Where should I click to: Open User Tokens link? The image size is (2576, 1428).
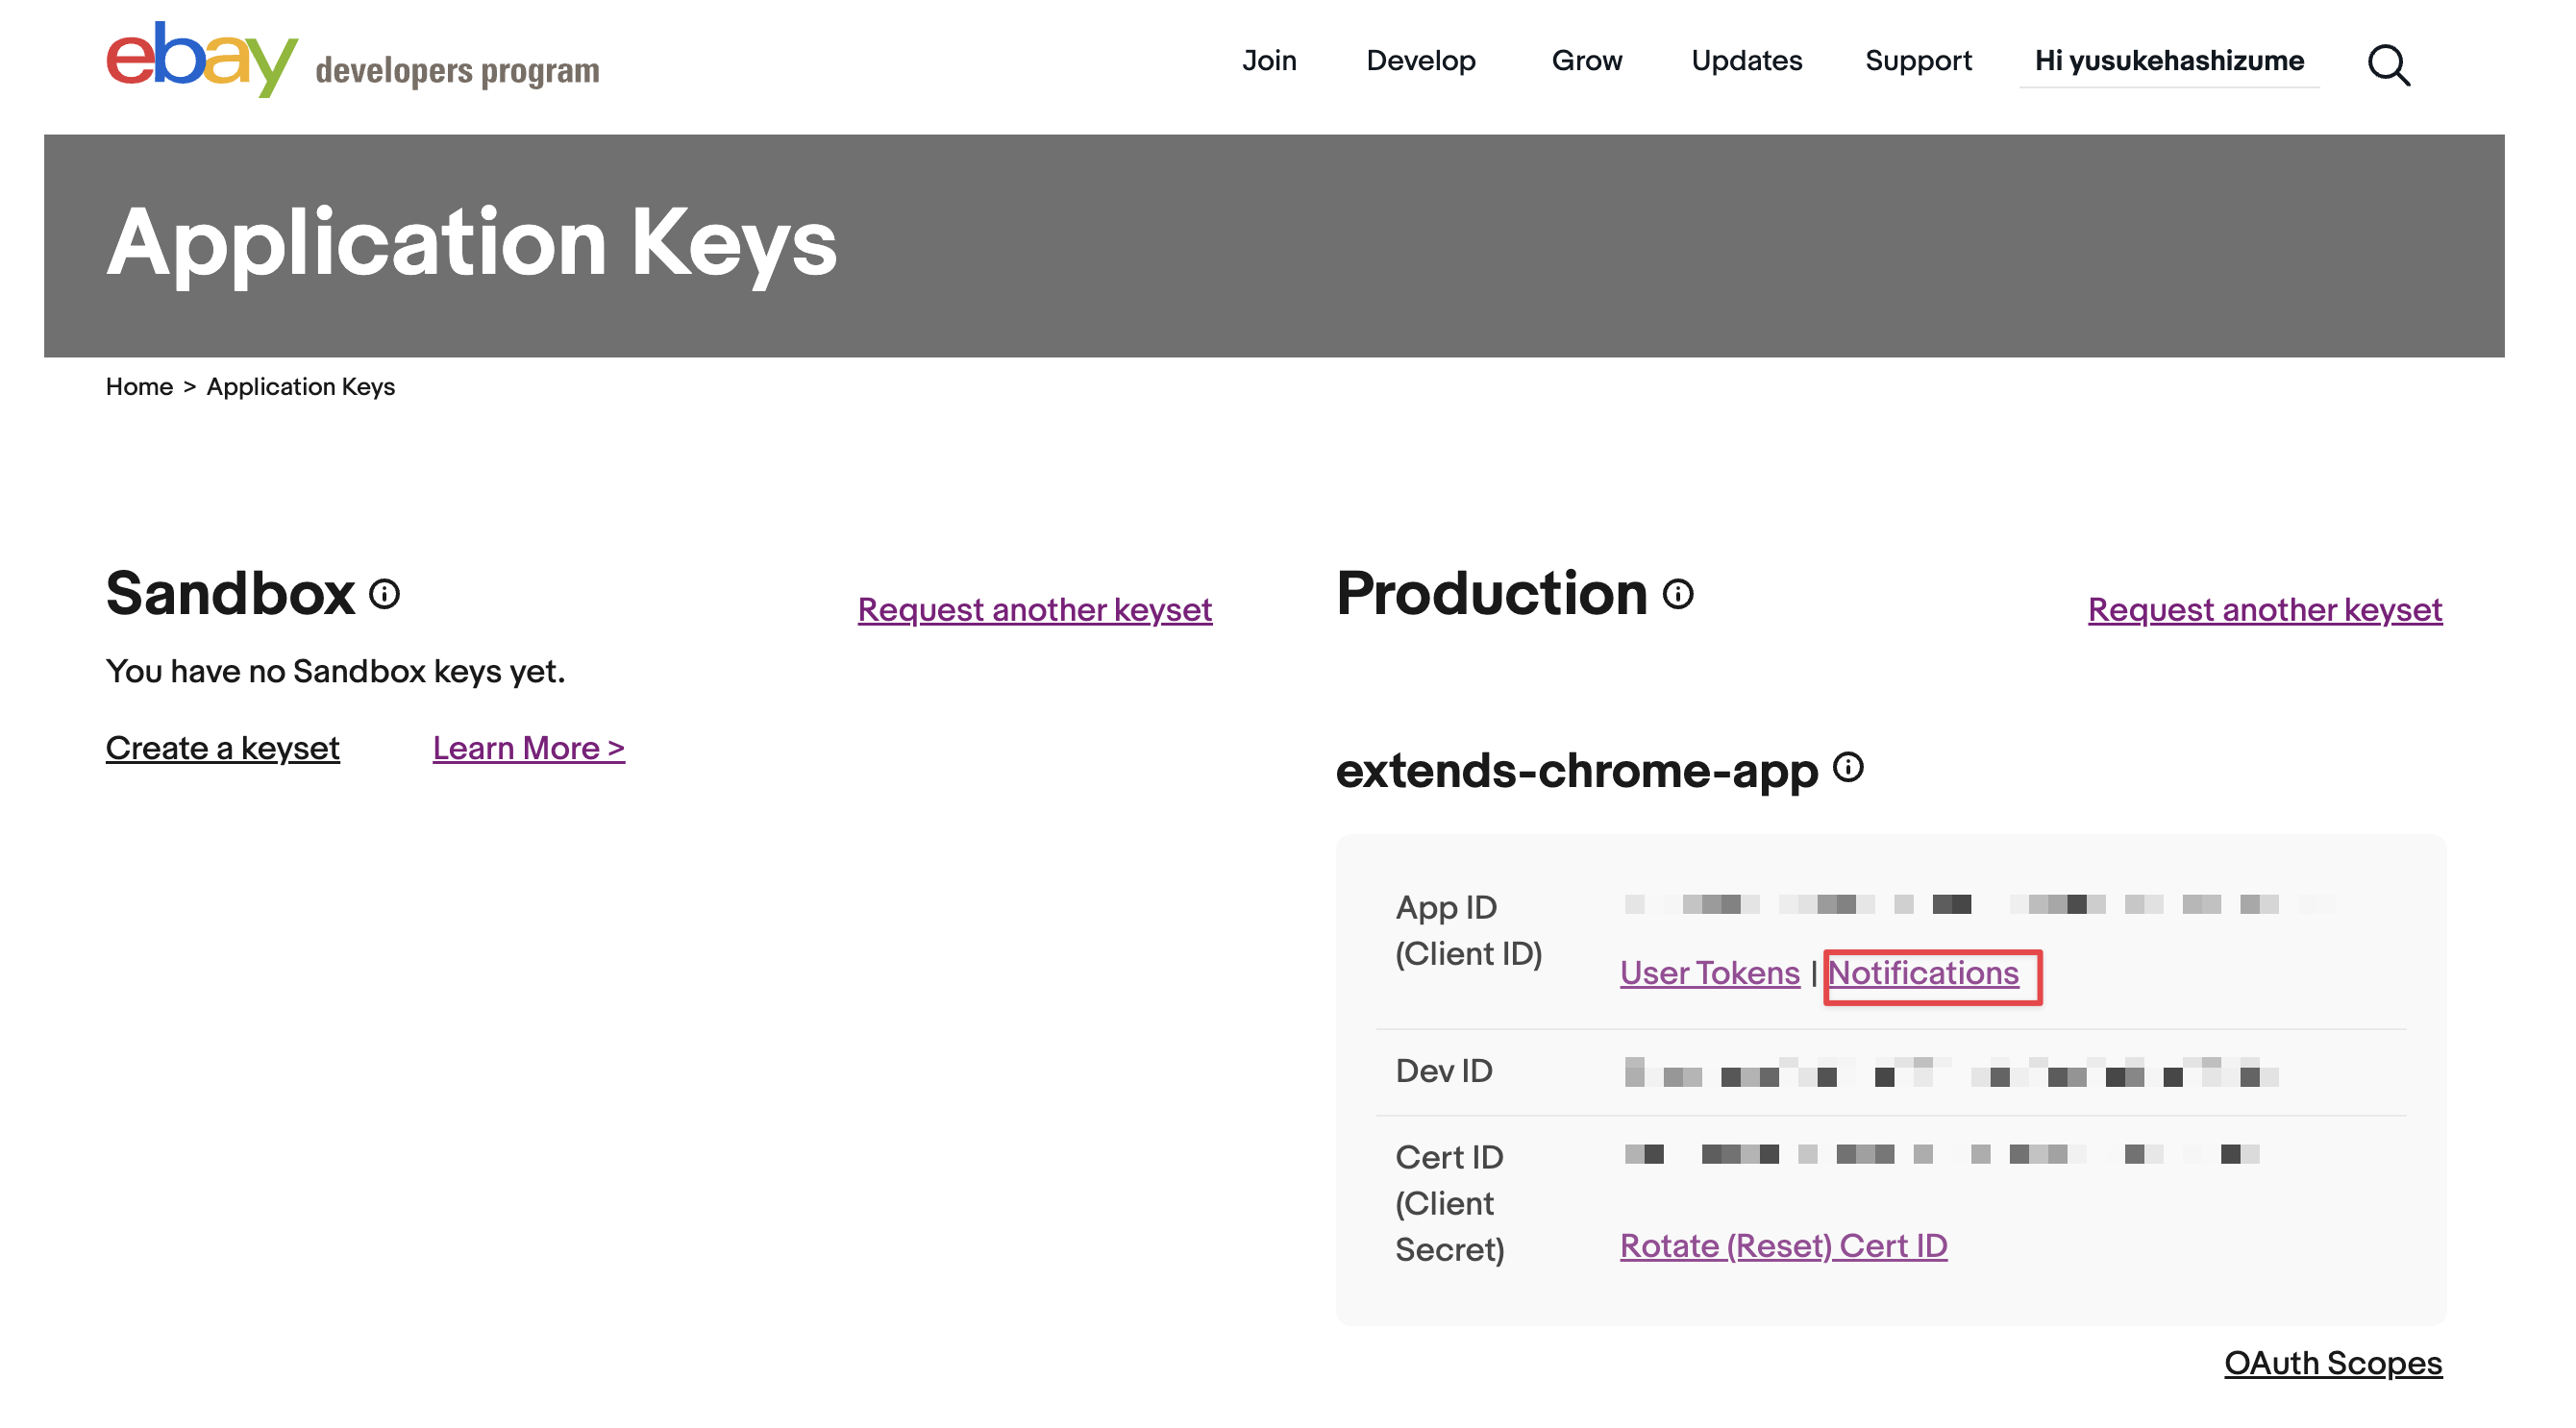point(1710,973)
